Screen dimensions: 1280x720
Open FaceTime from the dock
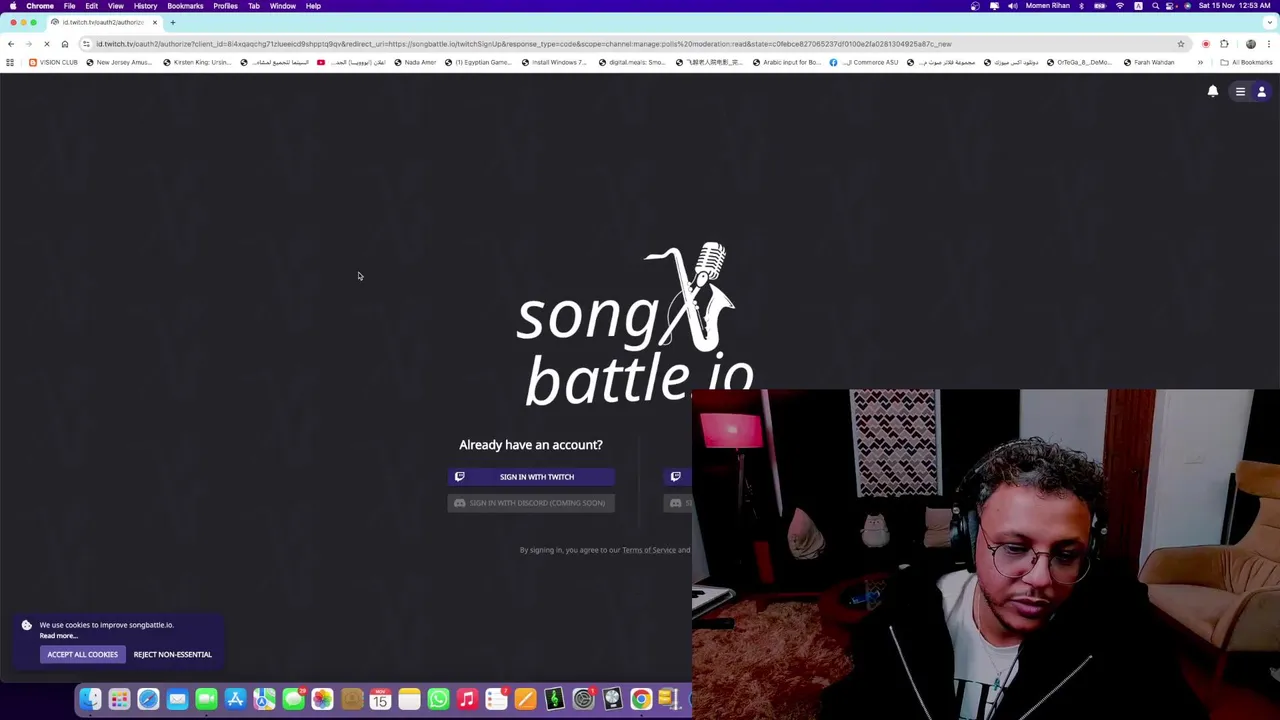pyautogui.click(x=206, y=699)
